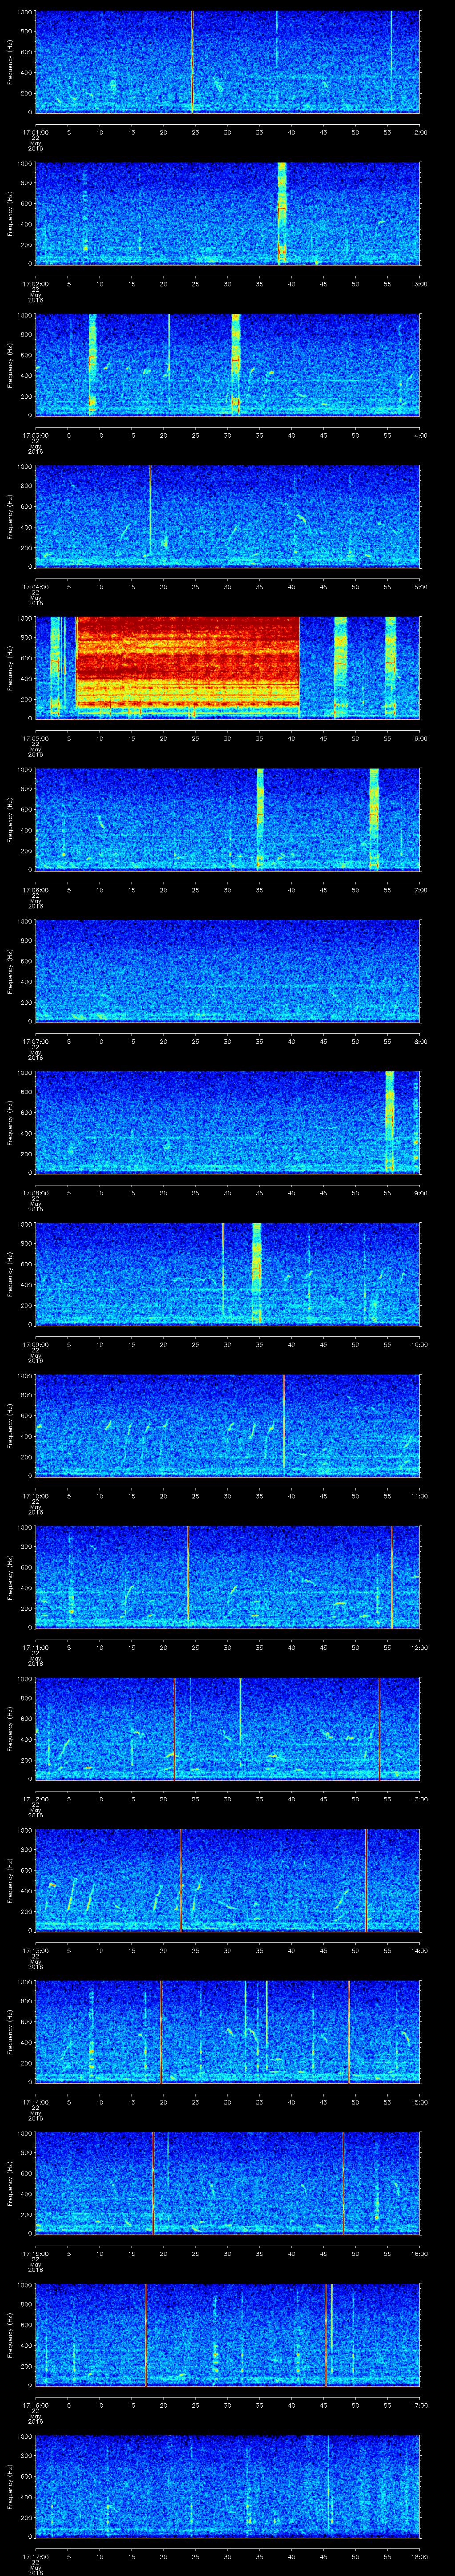
Task: Click the '17:01:00' start time label
Action: 35,131
